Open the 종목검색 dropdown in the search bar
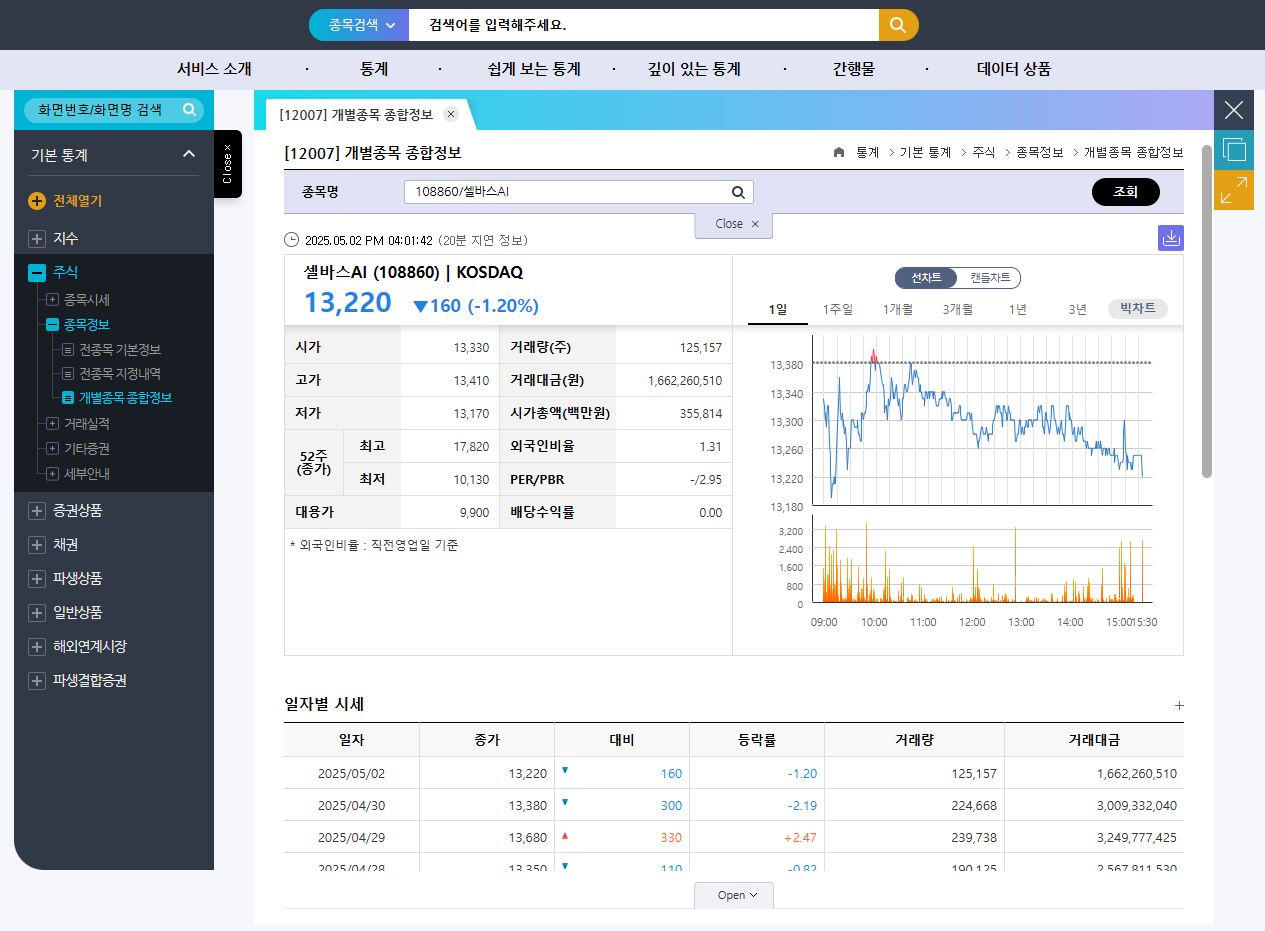The height and width of the screenshot is (931, 1265). tap(358, 24)
